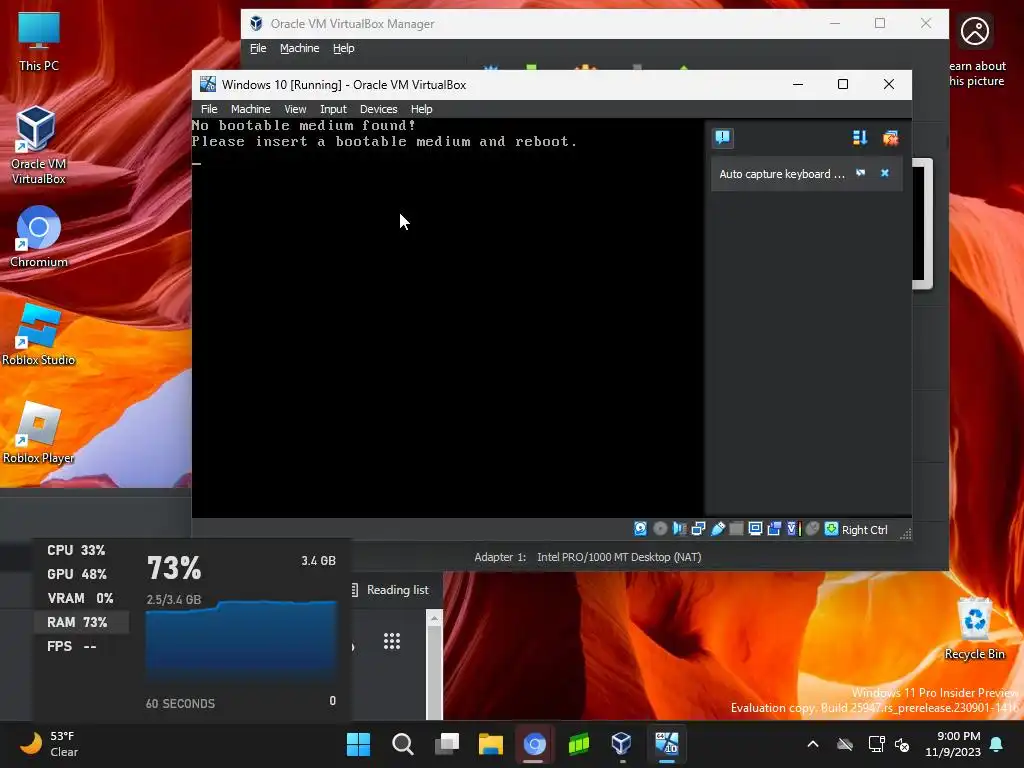Switch to Chromium in the taskbar
This screenshot has height=768, width=1024.
click(x=534, y=744)
